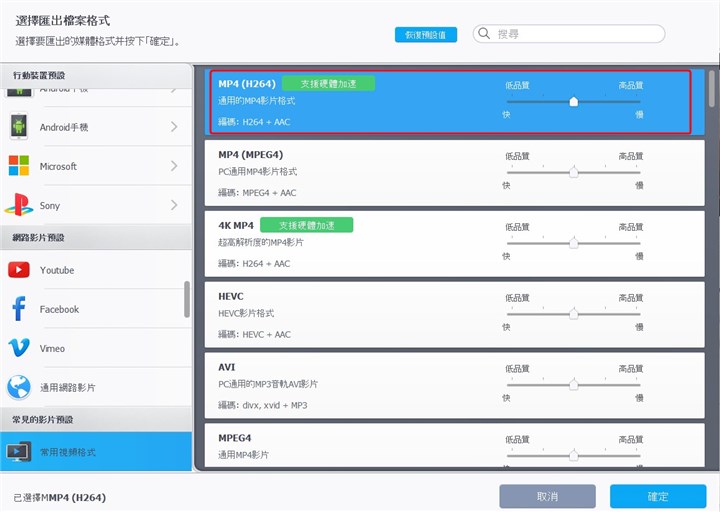Click the format list scrollbar thumb
The image size is (720, 512).
pos(712,89)
